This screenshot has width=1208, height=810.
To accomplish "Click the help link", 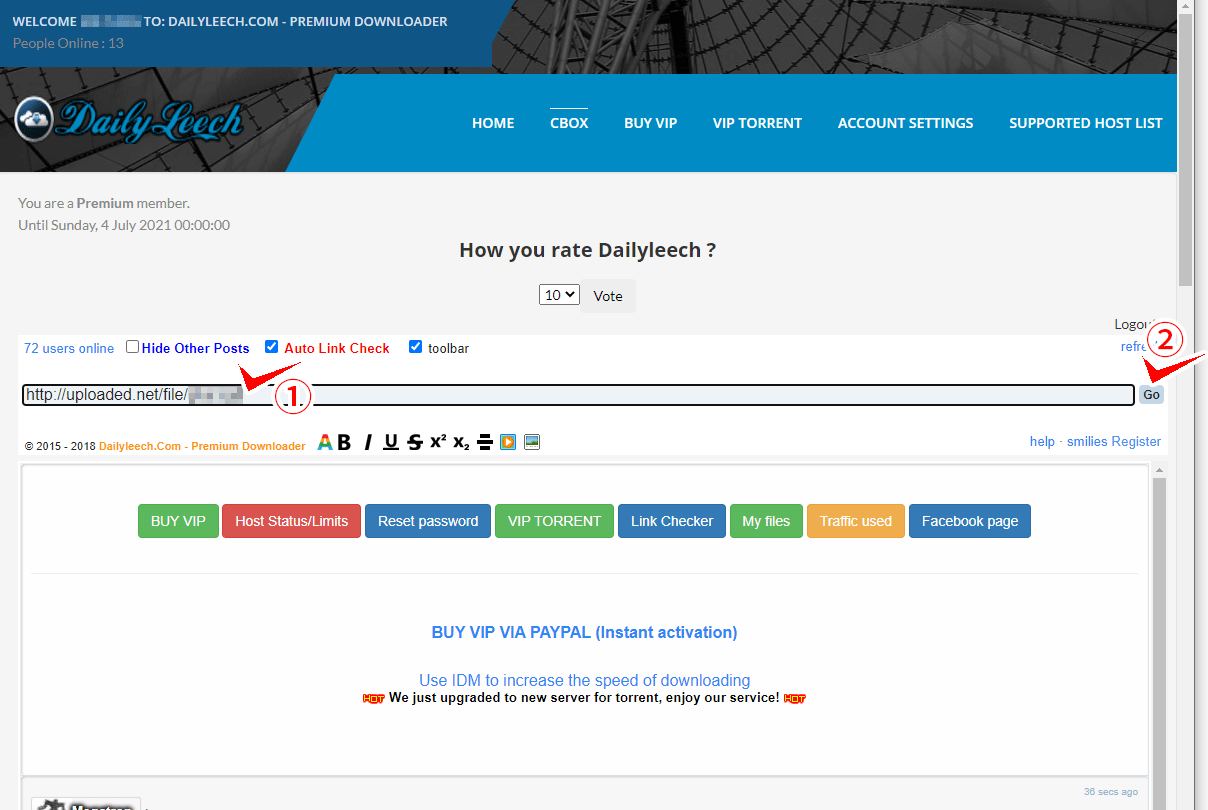I will [x=1042, y=441].
